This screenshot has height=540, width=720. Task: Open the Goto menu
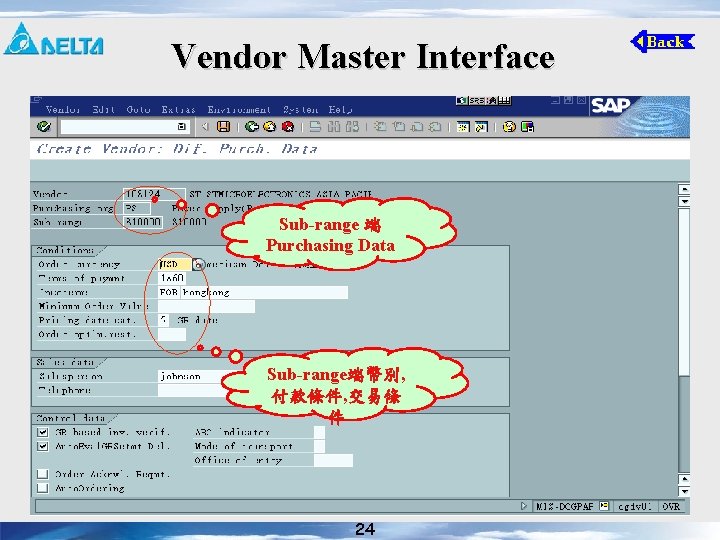click(138, 109)
